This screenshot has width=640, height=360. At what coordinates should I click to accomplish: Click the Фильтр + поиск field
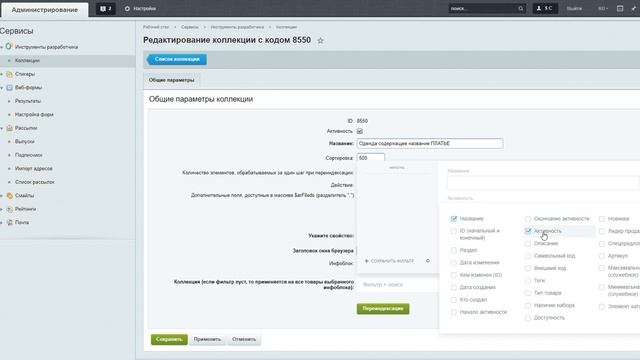coord(398,285)
